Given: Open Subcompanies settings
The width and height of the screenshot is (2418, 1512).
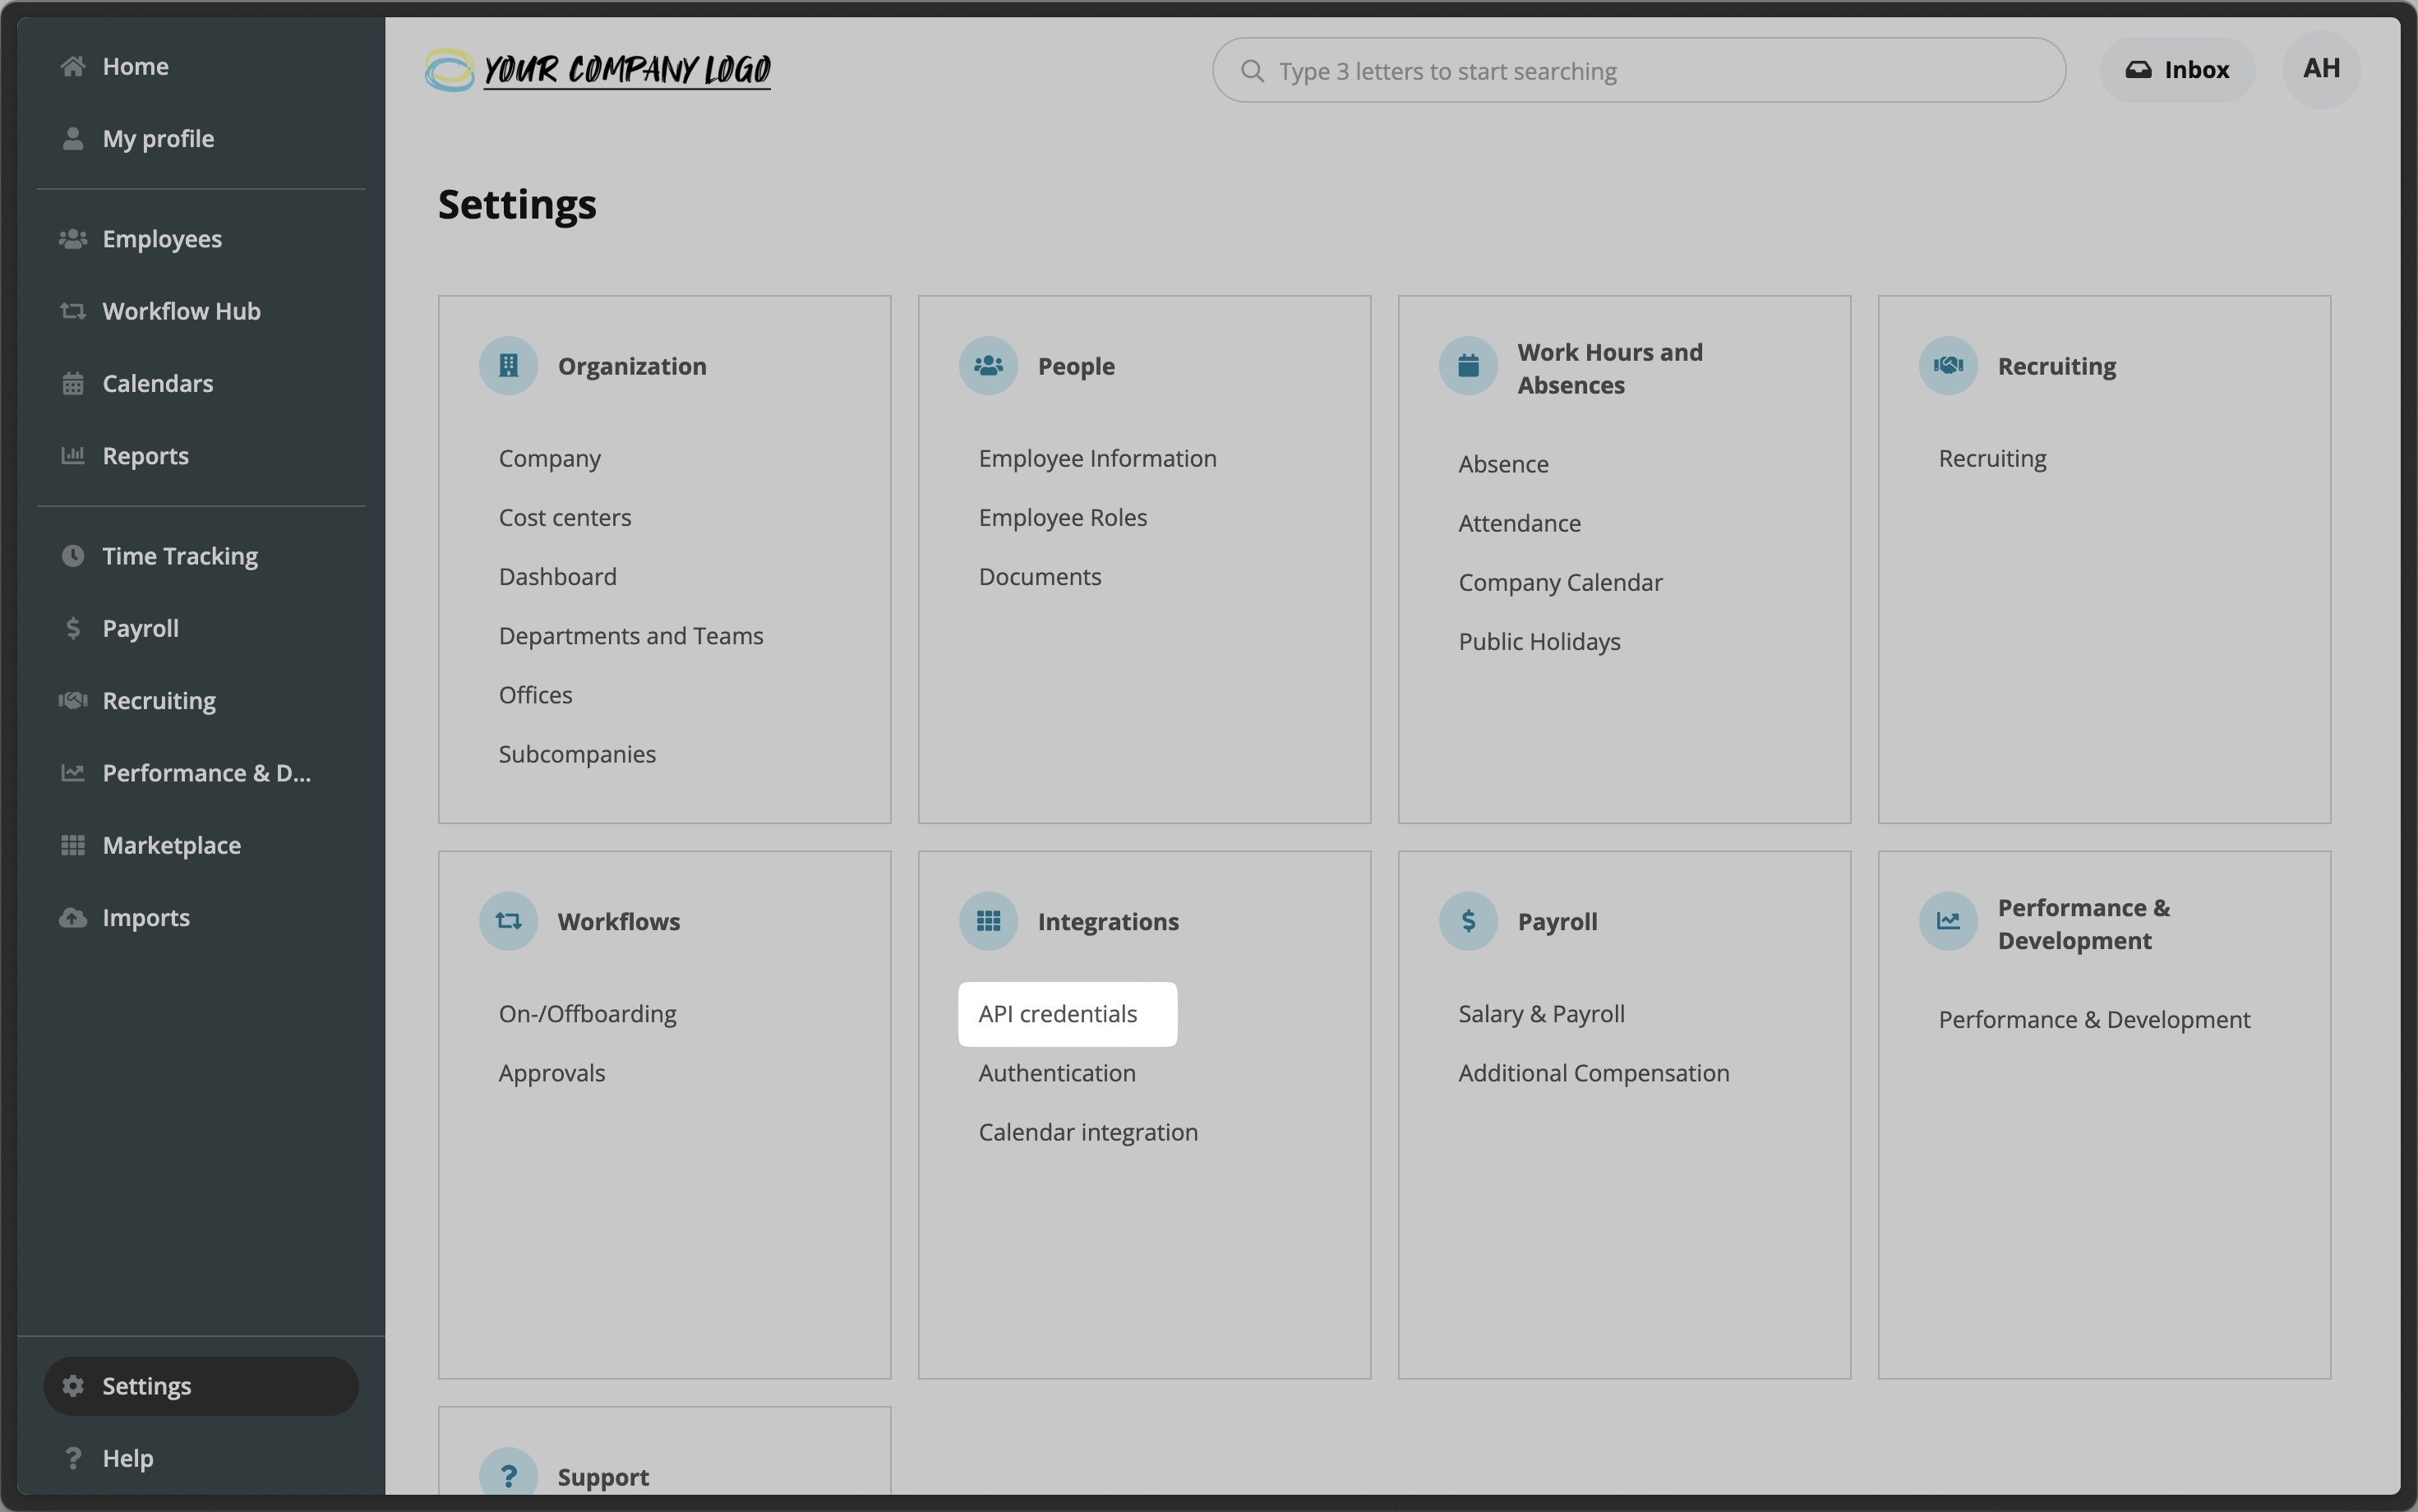Looking at the screenshot, I should (x=577, y=754).
